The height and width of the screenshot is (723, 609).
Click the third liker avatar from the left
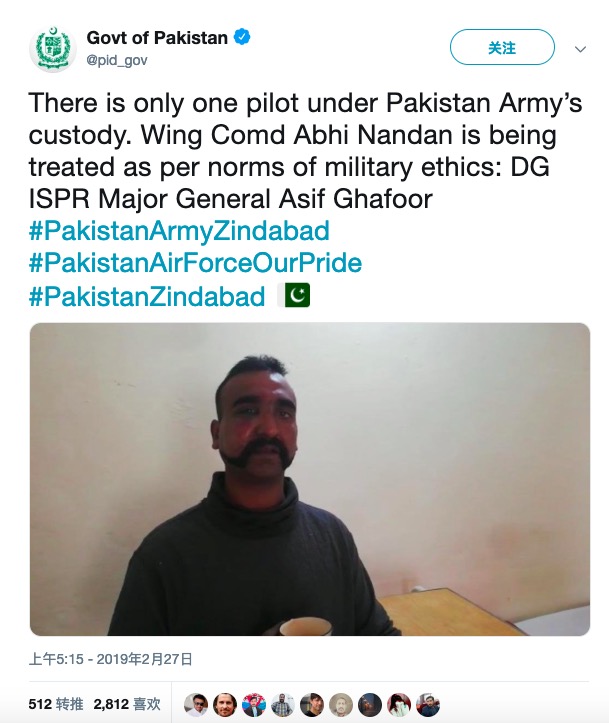pos(256,704)
